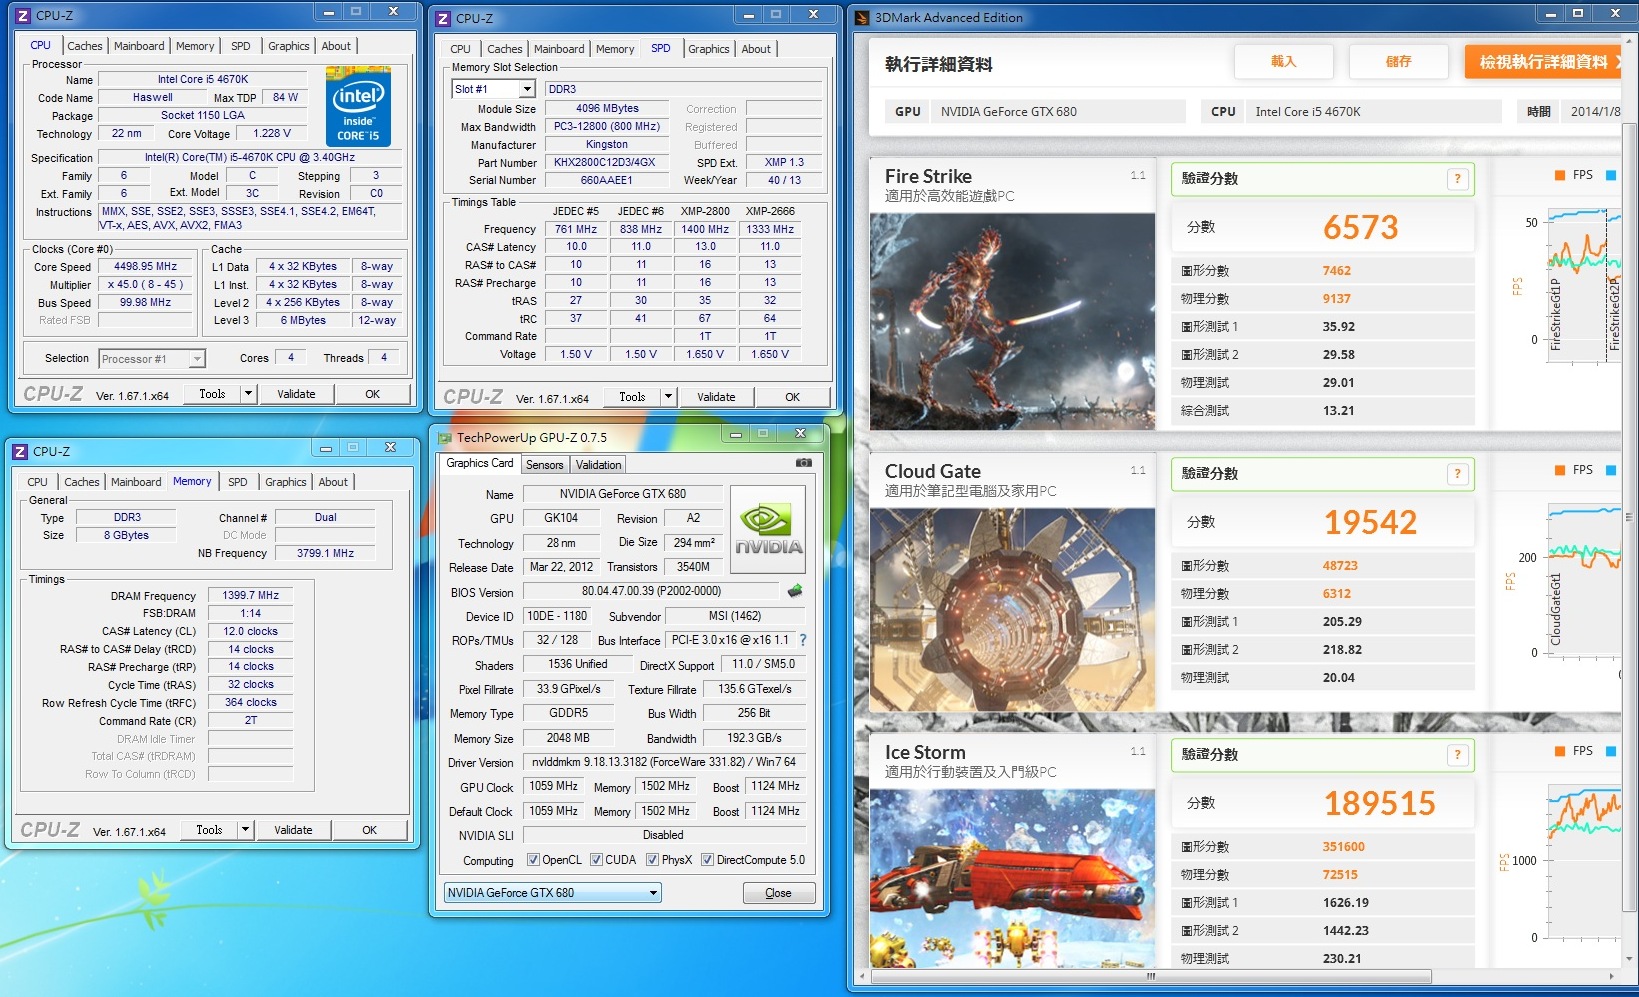1639x997 pixels.
Task: Click the Bus Interface question mark icon
Action: (x=802, y=640)
